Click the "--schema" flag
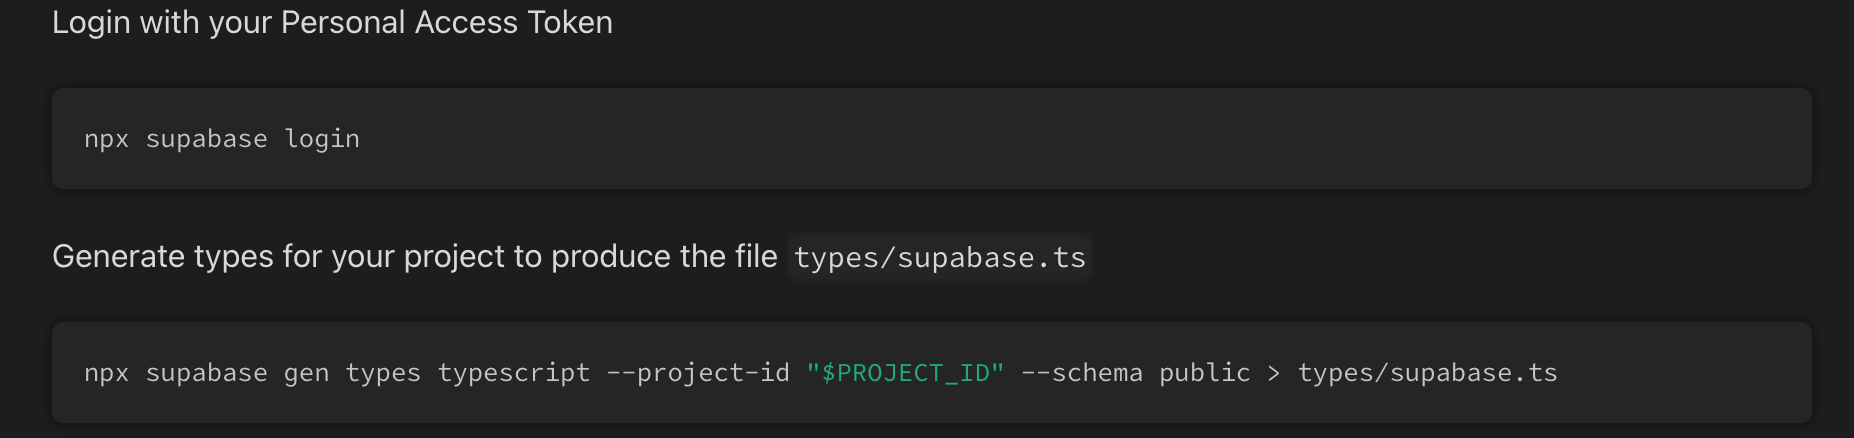Image resolution: width=1854 pixels, height=438 pixels. tap(1082, 373)
